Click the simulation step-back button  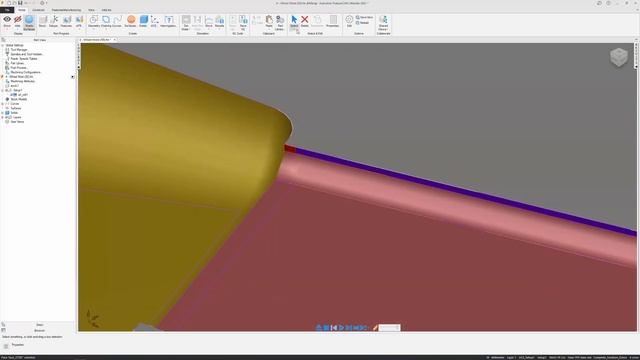334,327
